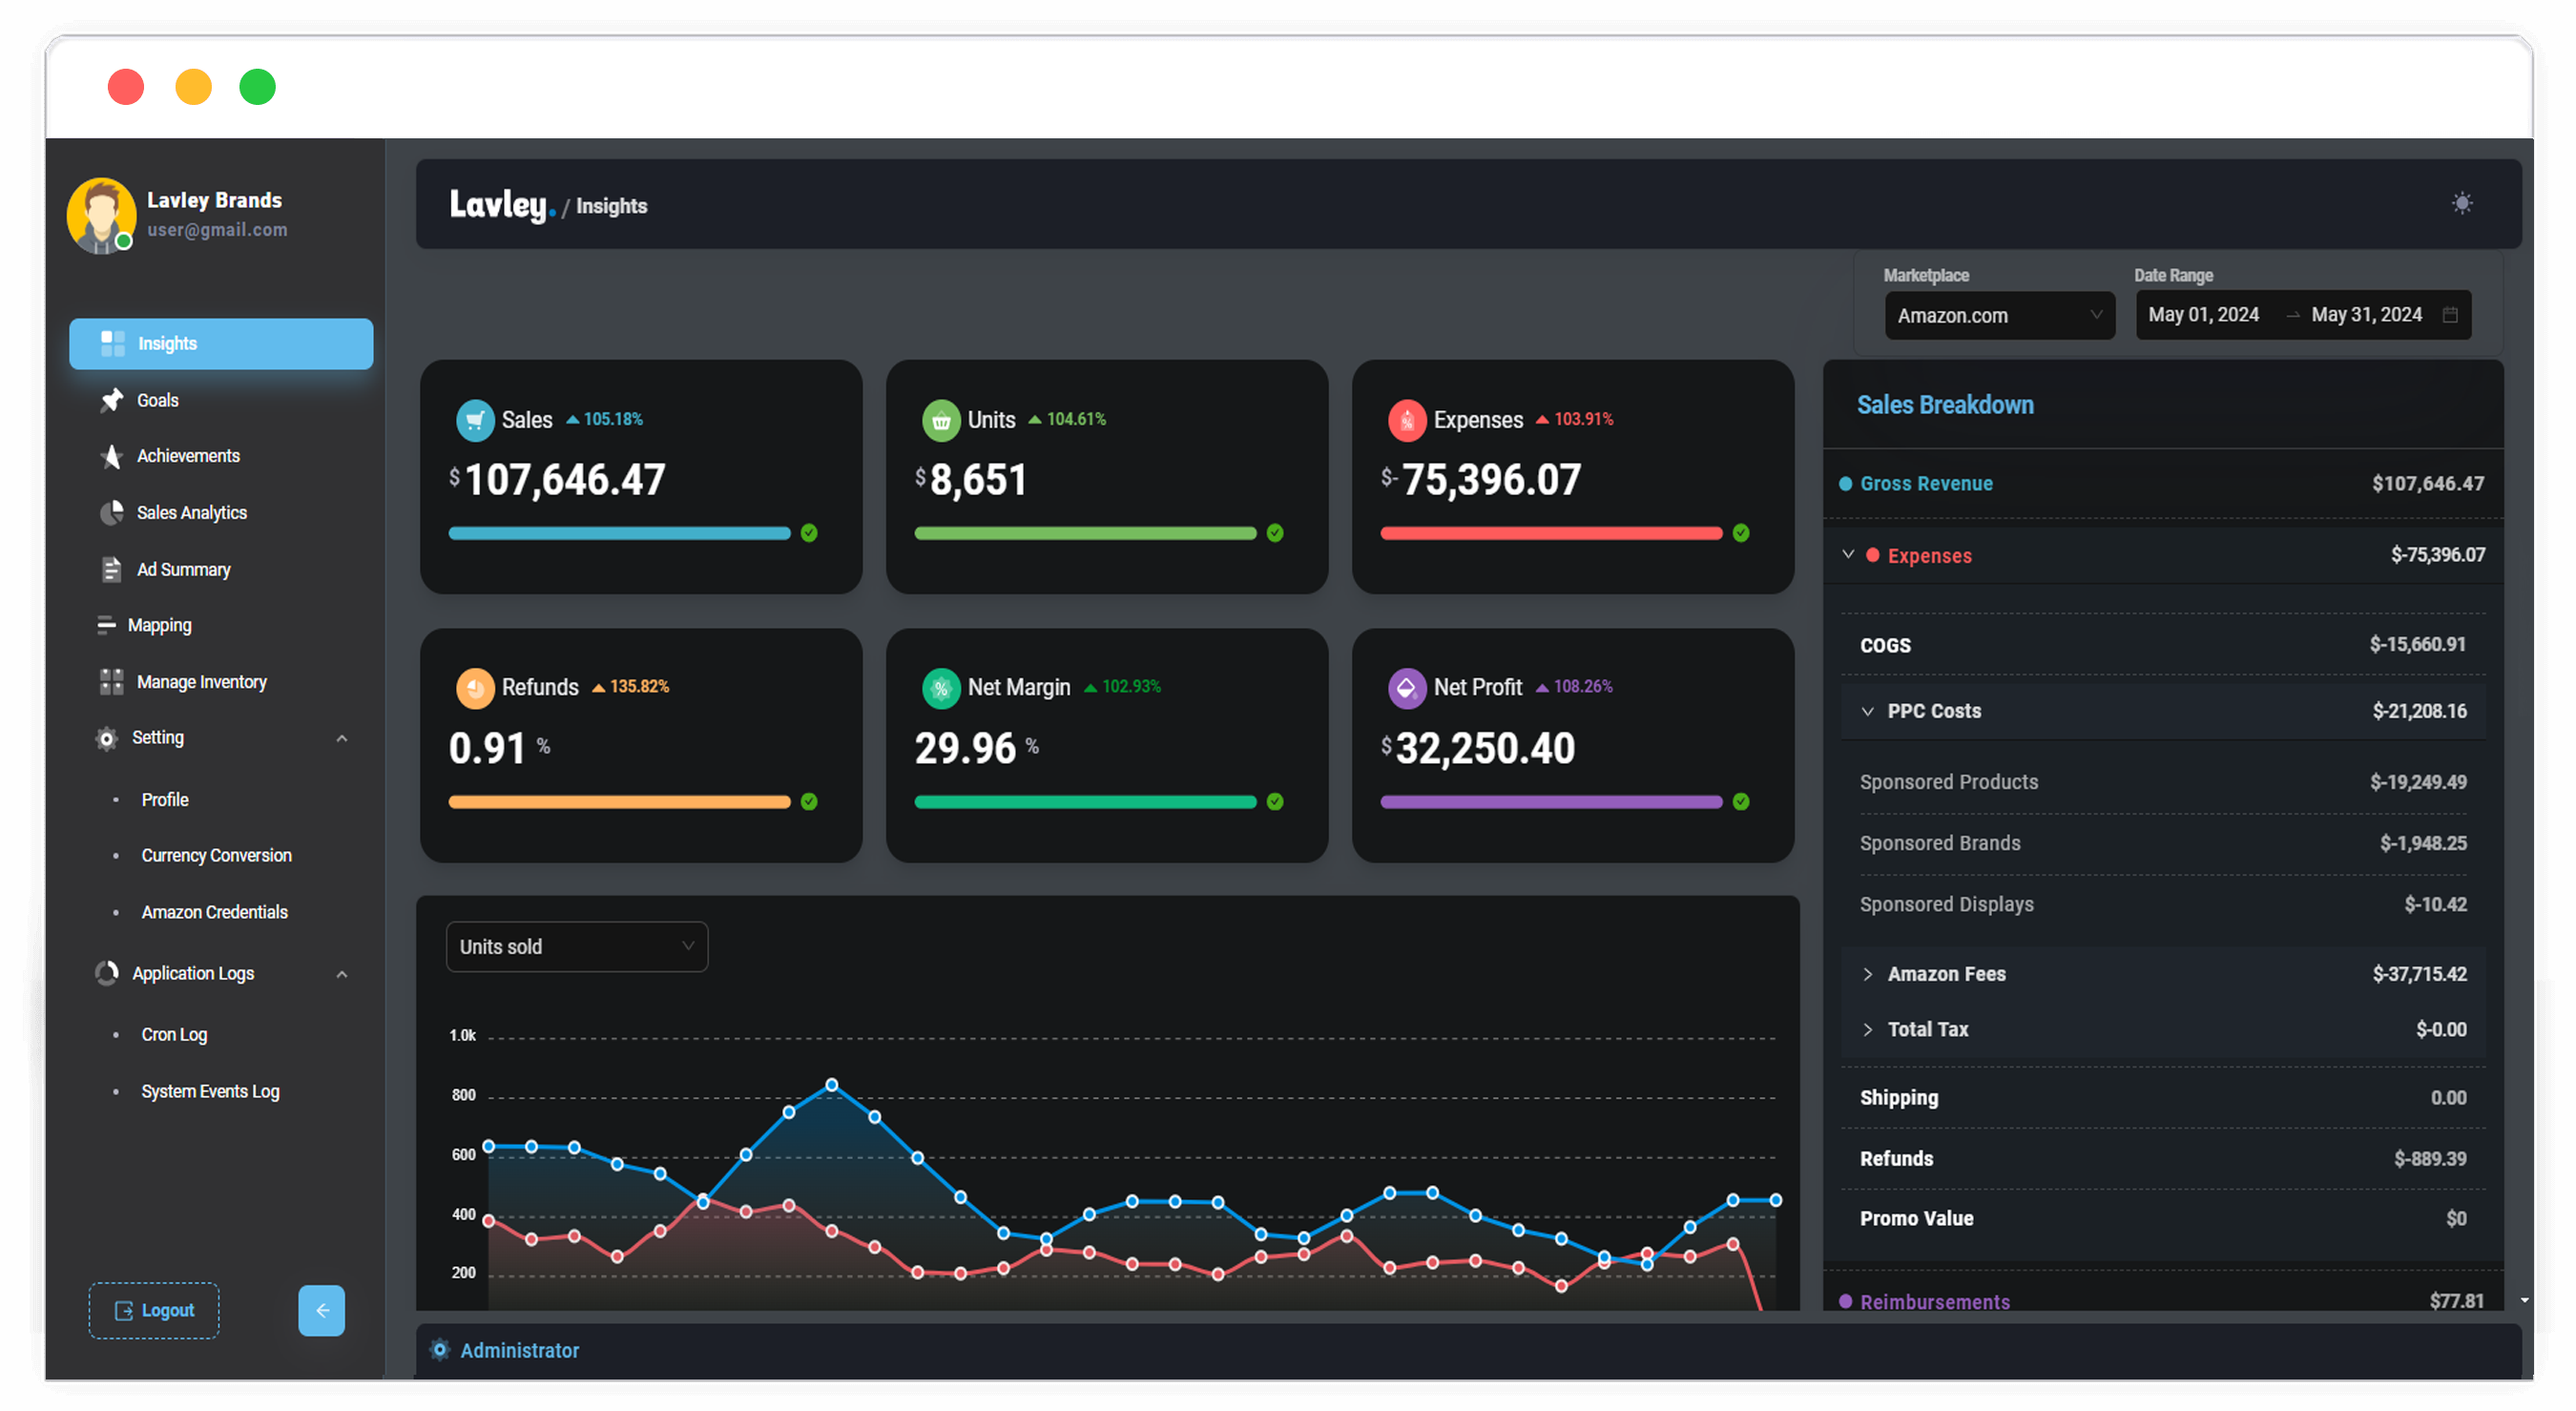Click green check on Net Margin card
This screenshot has height=1411, width=2576.
point(1275,802)
